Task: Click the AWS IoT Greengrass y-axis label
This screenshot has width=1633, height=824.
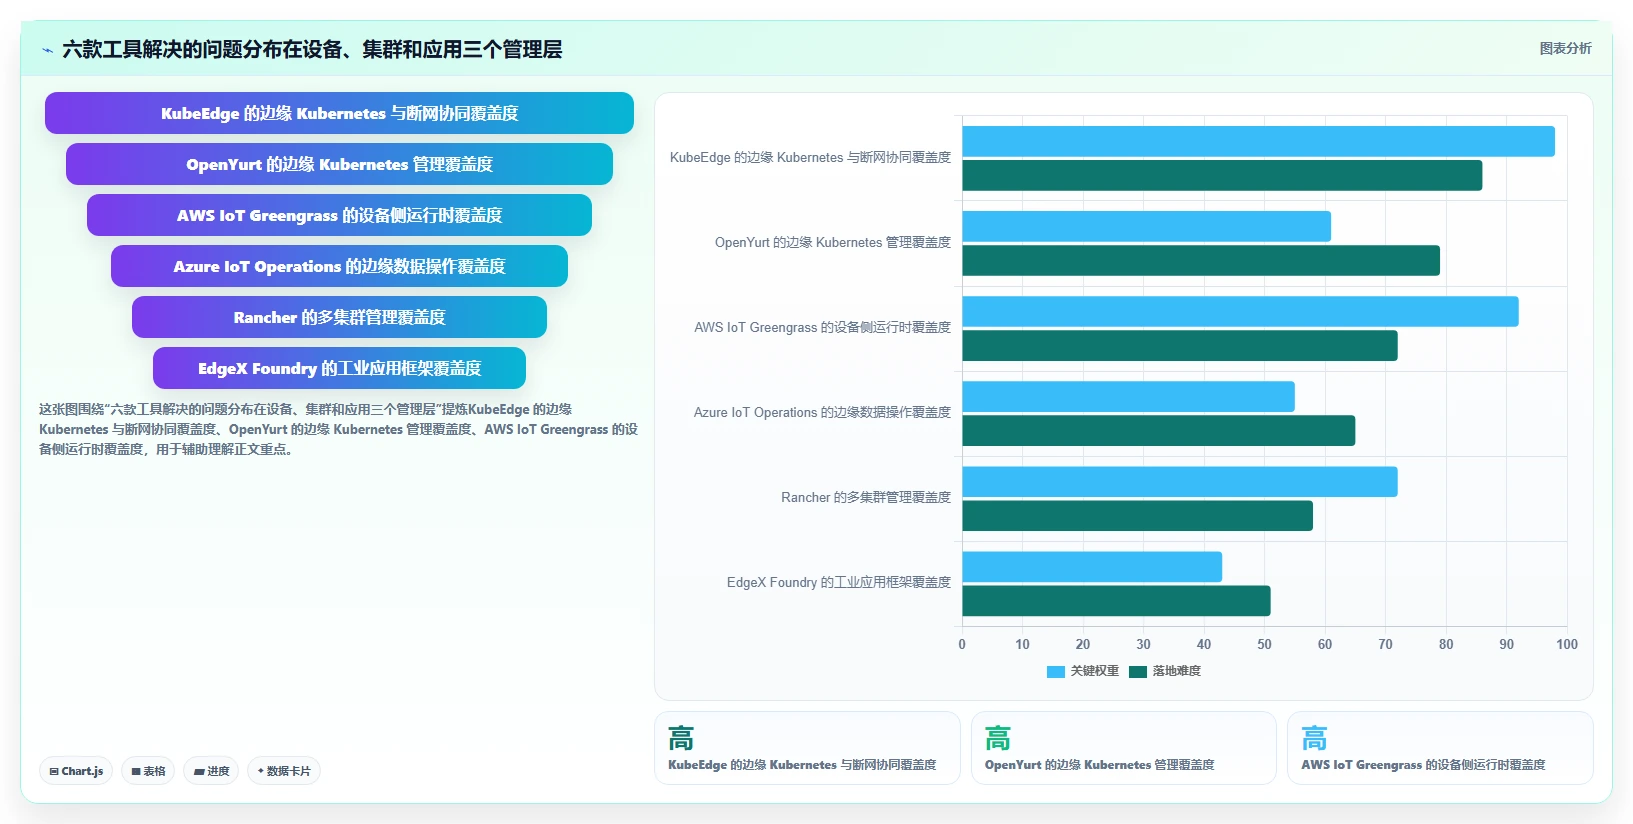Action: [x=823, y=328]
